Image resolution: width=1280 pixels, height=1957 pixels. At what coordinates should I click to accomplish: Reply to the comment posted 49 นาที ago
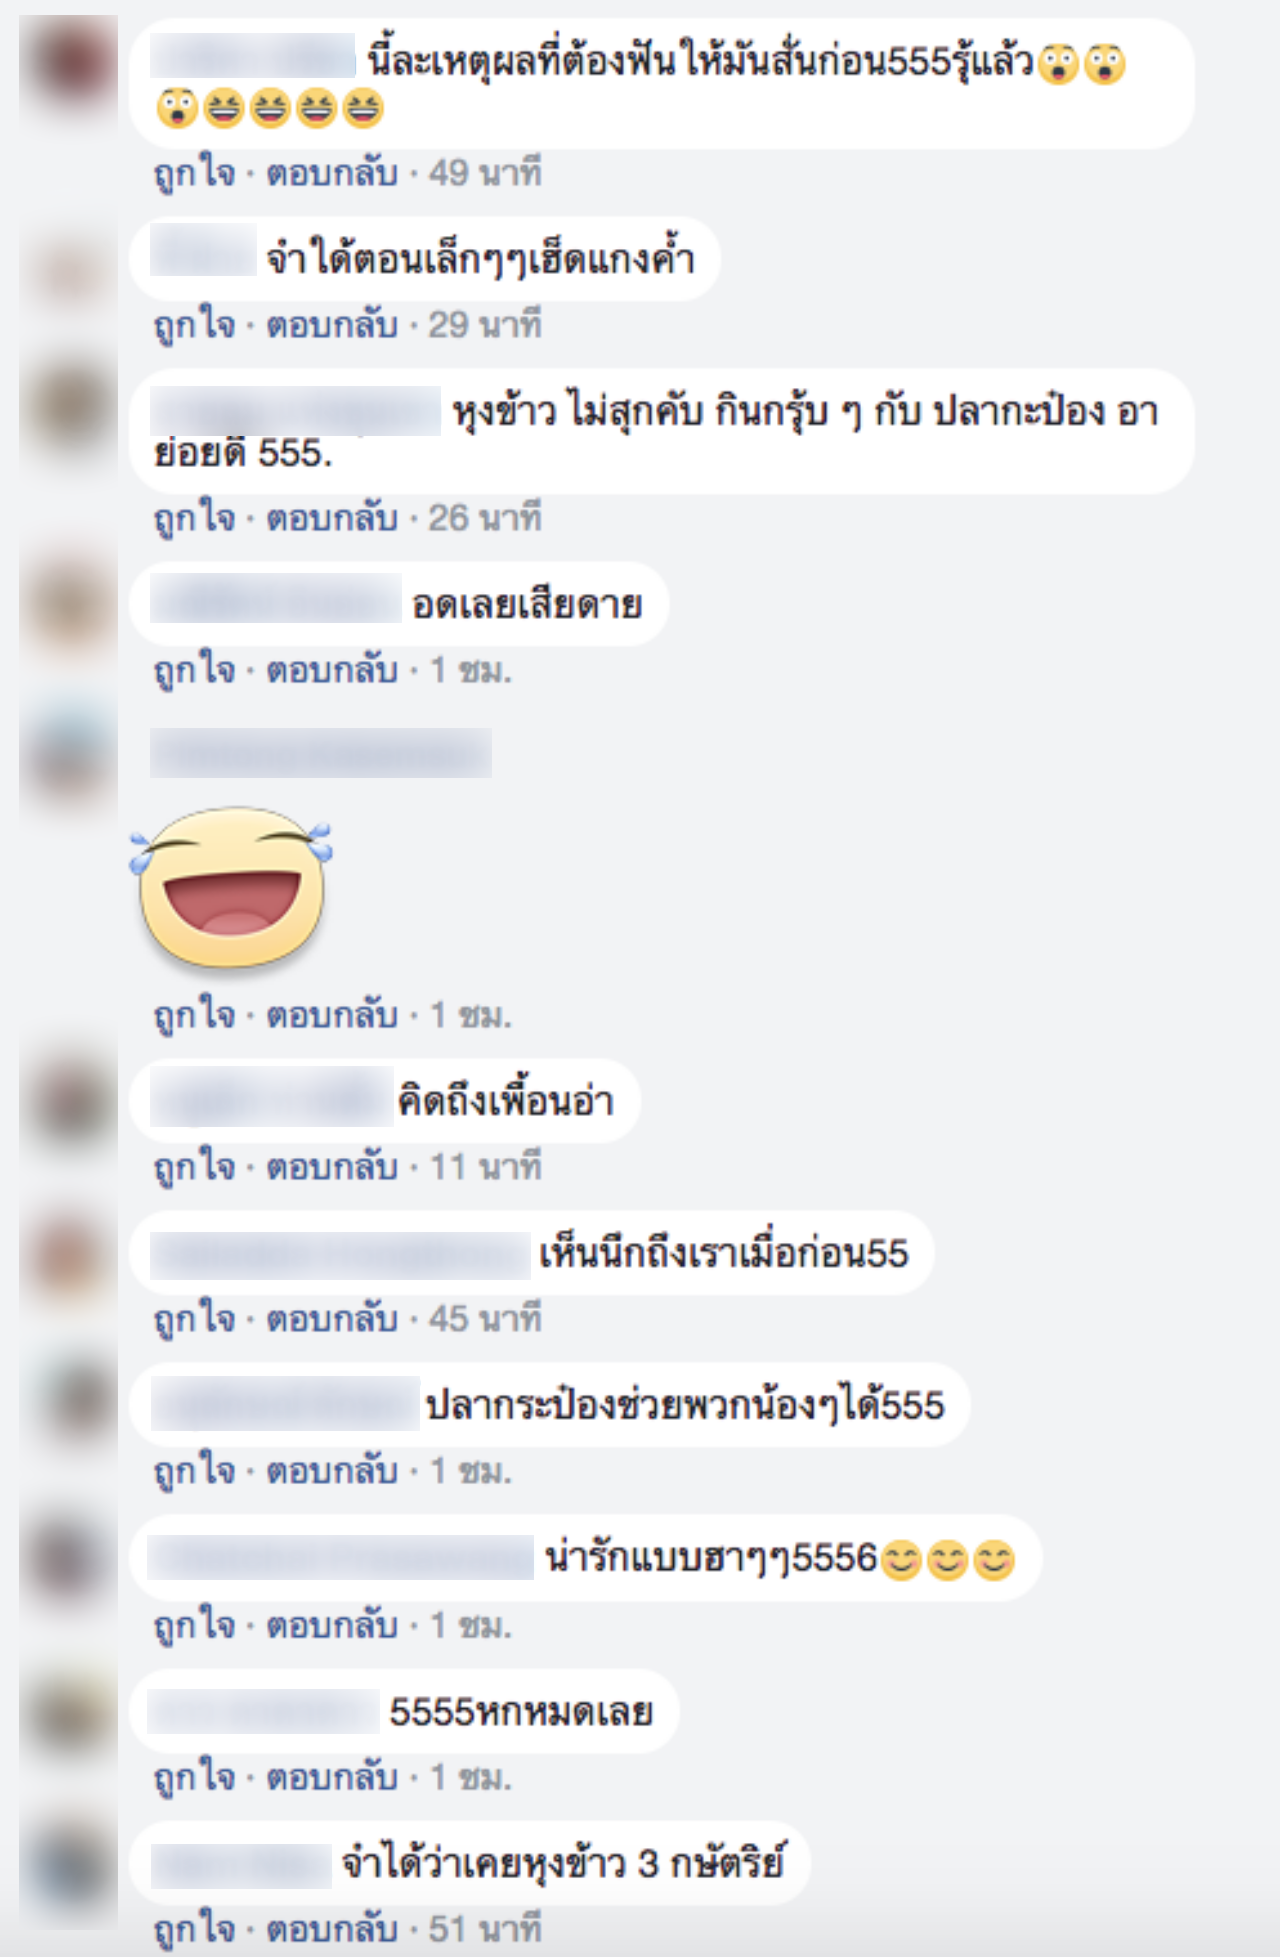(x=332, y=172)
